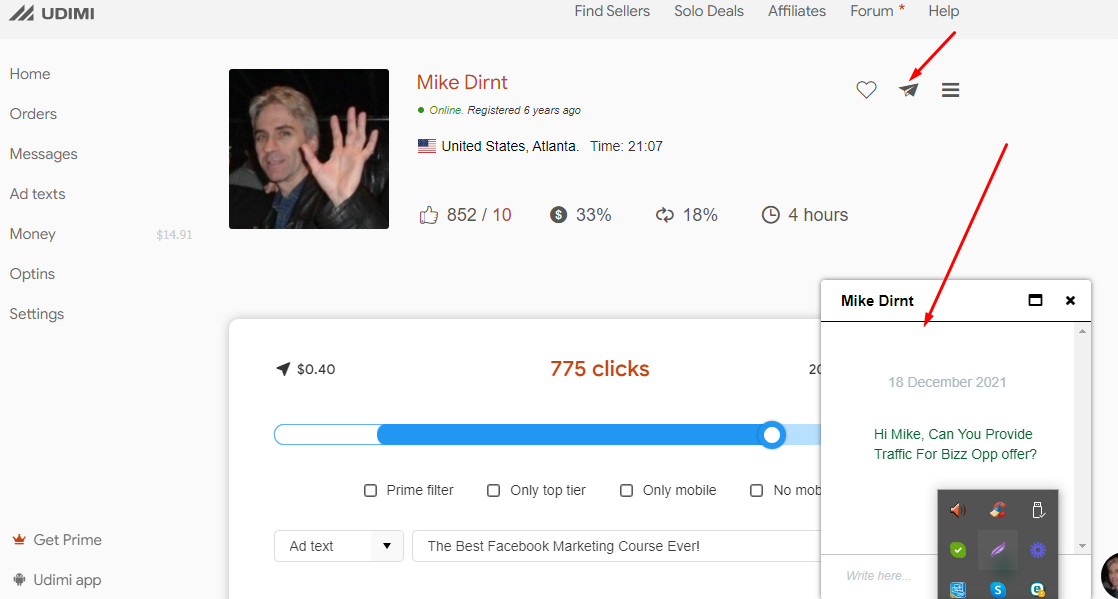The image size is (1118, 599).
Task: Click the clicks slider handle
Action: 771,434
